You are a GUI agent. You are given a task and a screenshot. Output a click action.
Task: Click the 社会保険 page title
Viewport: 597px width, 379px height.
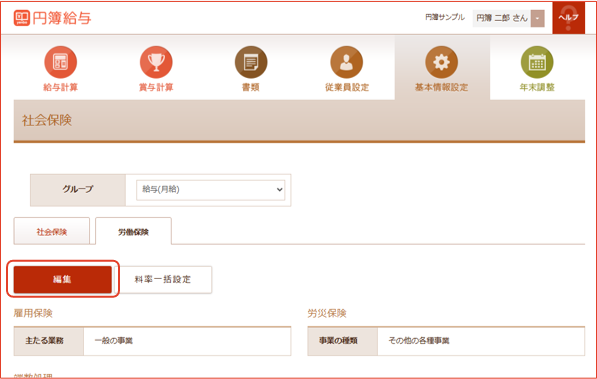(47, 120)
